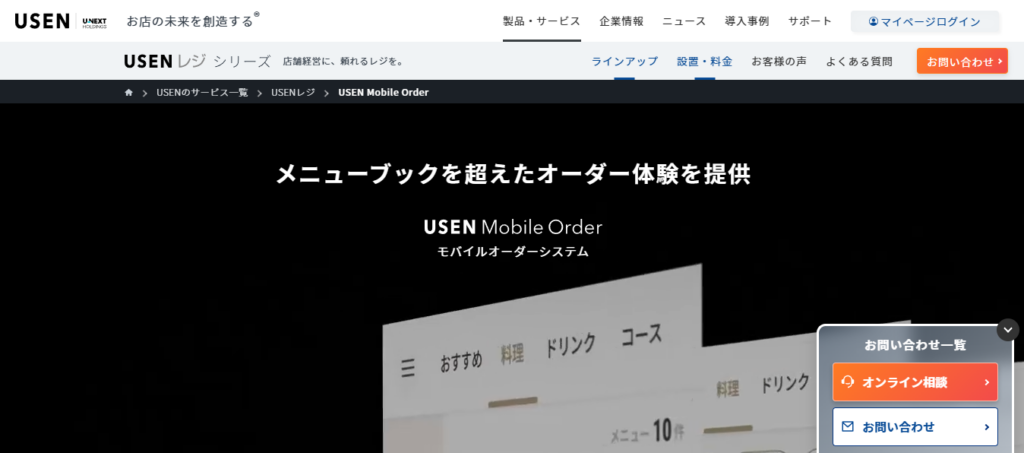Click USENのサービス一覧 breadcrumb link
The width and height of the screenshot is (1024, 453).
202,93
